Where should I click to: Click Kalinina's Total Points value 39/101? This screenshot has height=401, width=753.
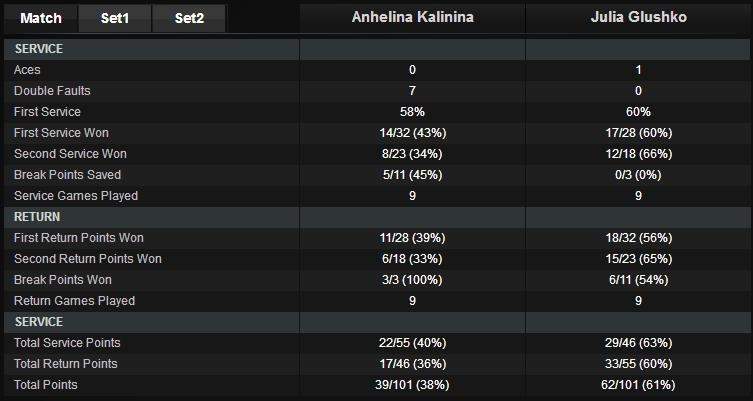point(412,385)
